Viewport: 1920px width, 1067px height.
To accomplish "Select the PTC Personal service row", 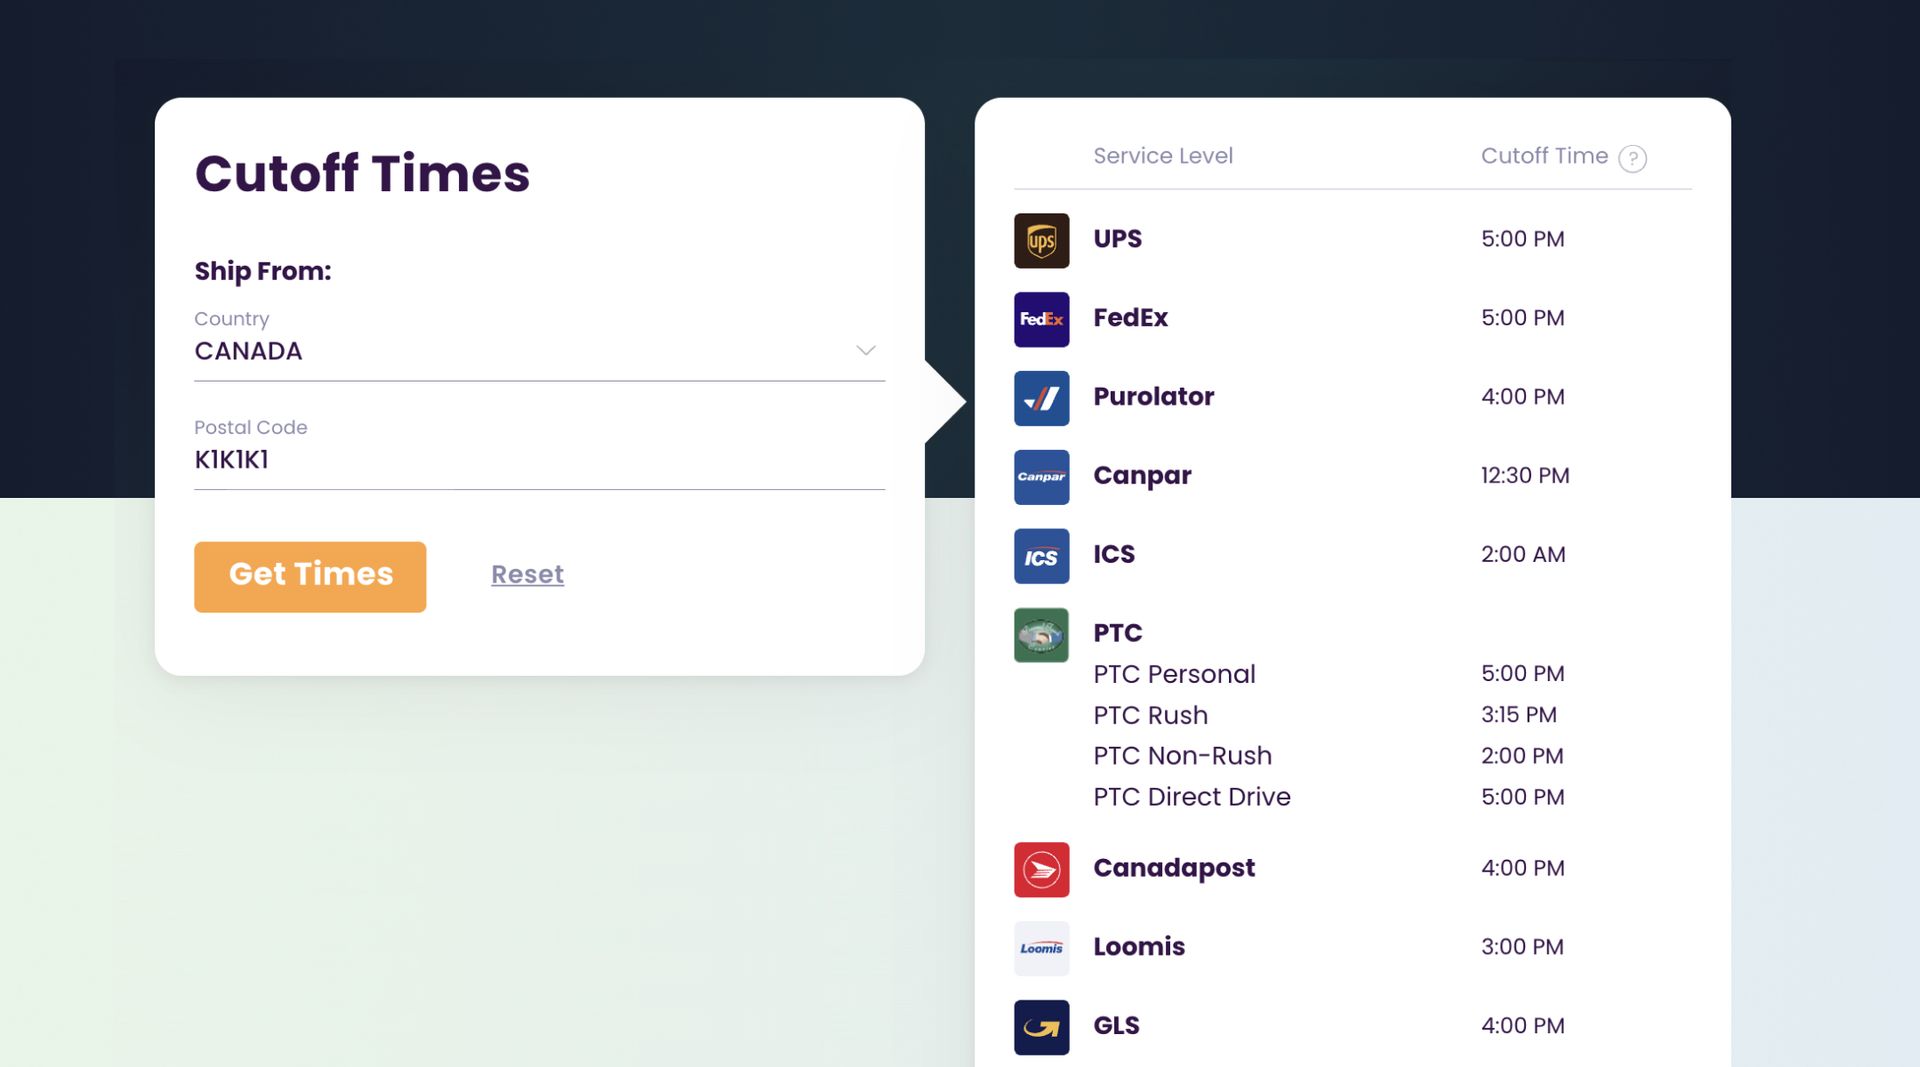I will click(1174, 674).
